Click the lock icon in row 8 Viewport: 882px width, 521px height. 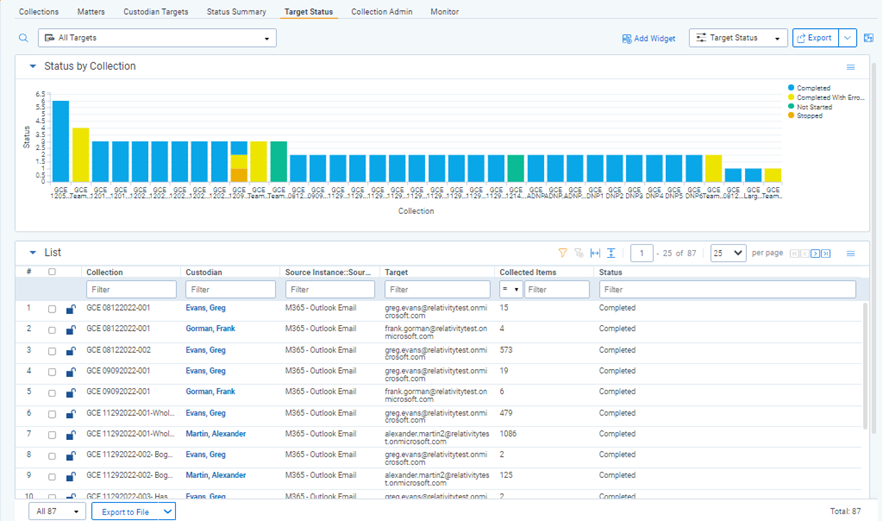point(71,456)
